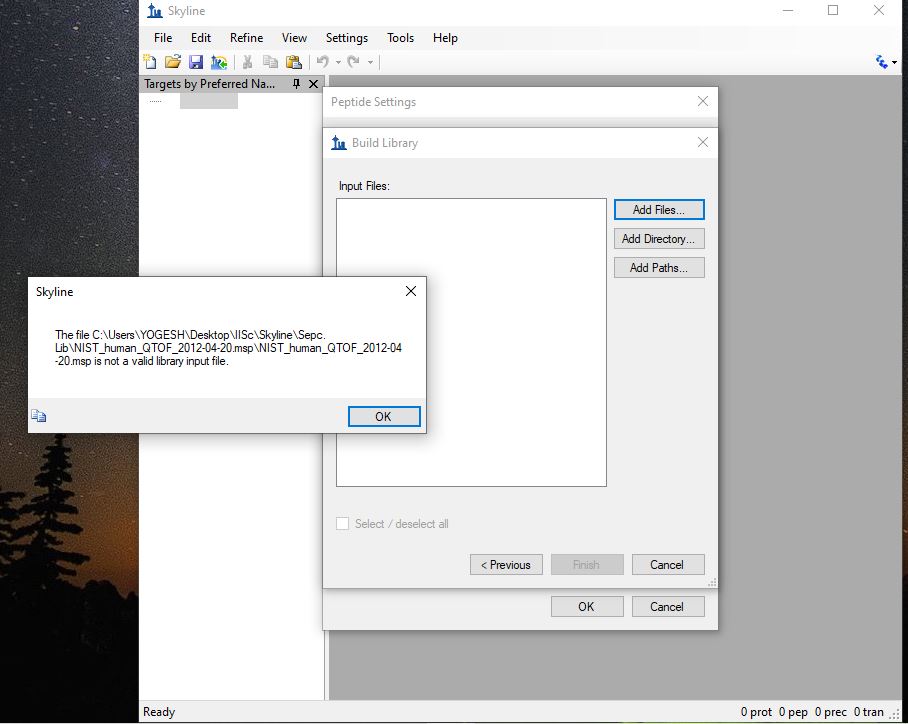908x724 pixels.
Task: Close the Targets by Preferred Name panel
Action: [313, 84]
